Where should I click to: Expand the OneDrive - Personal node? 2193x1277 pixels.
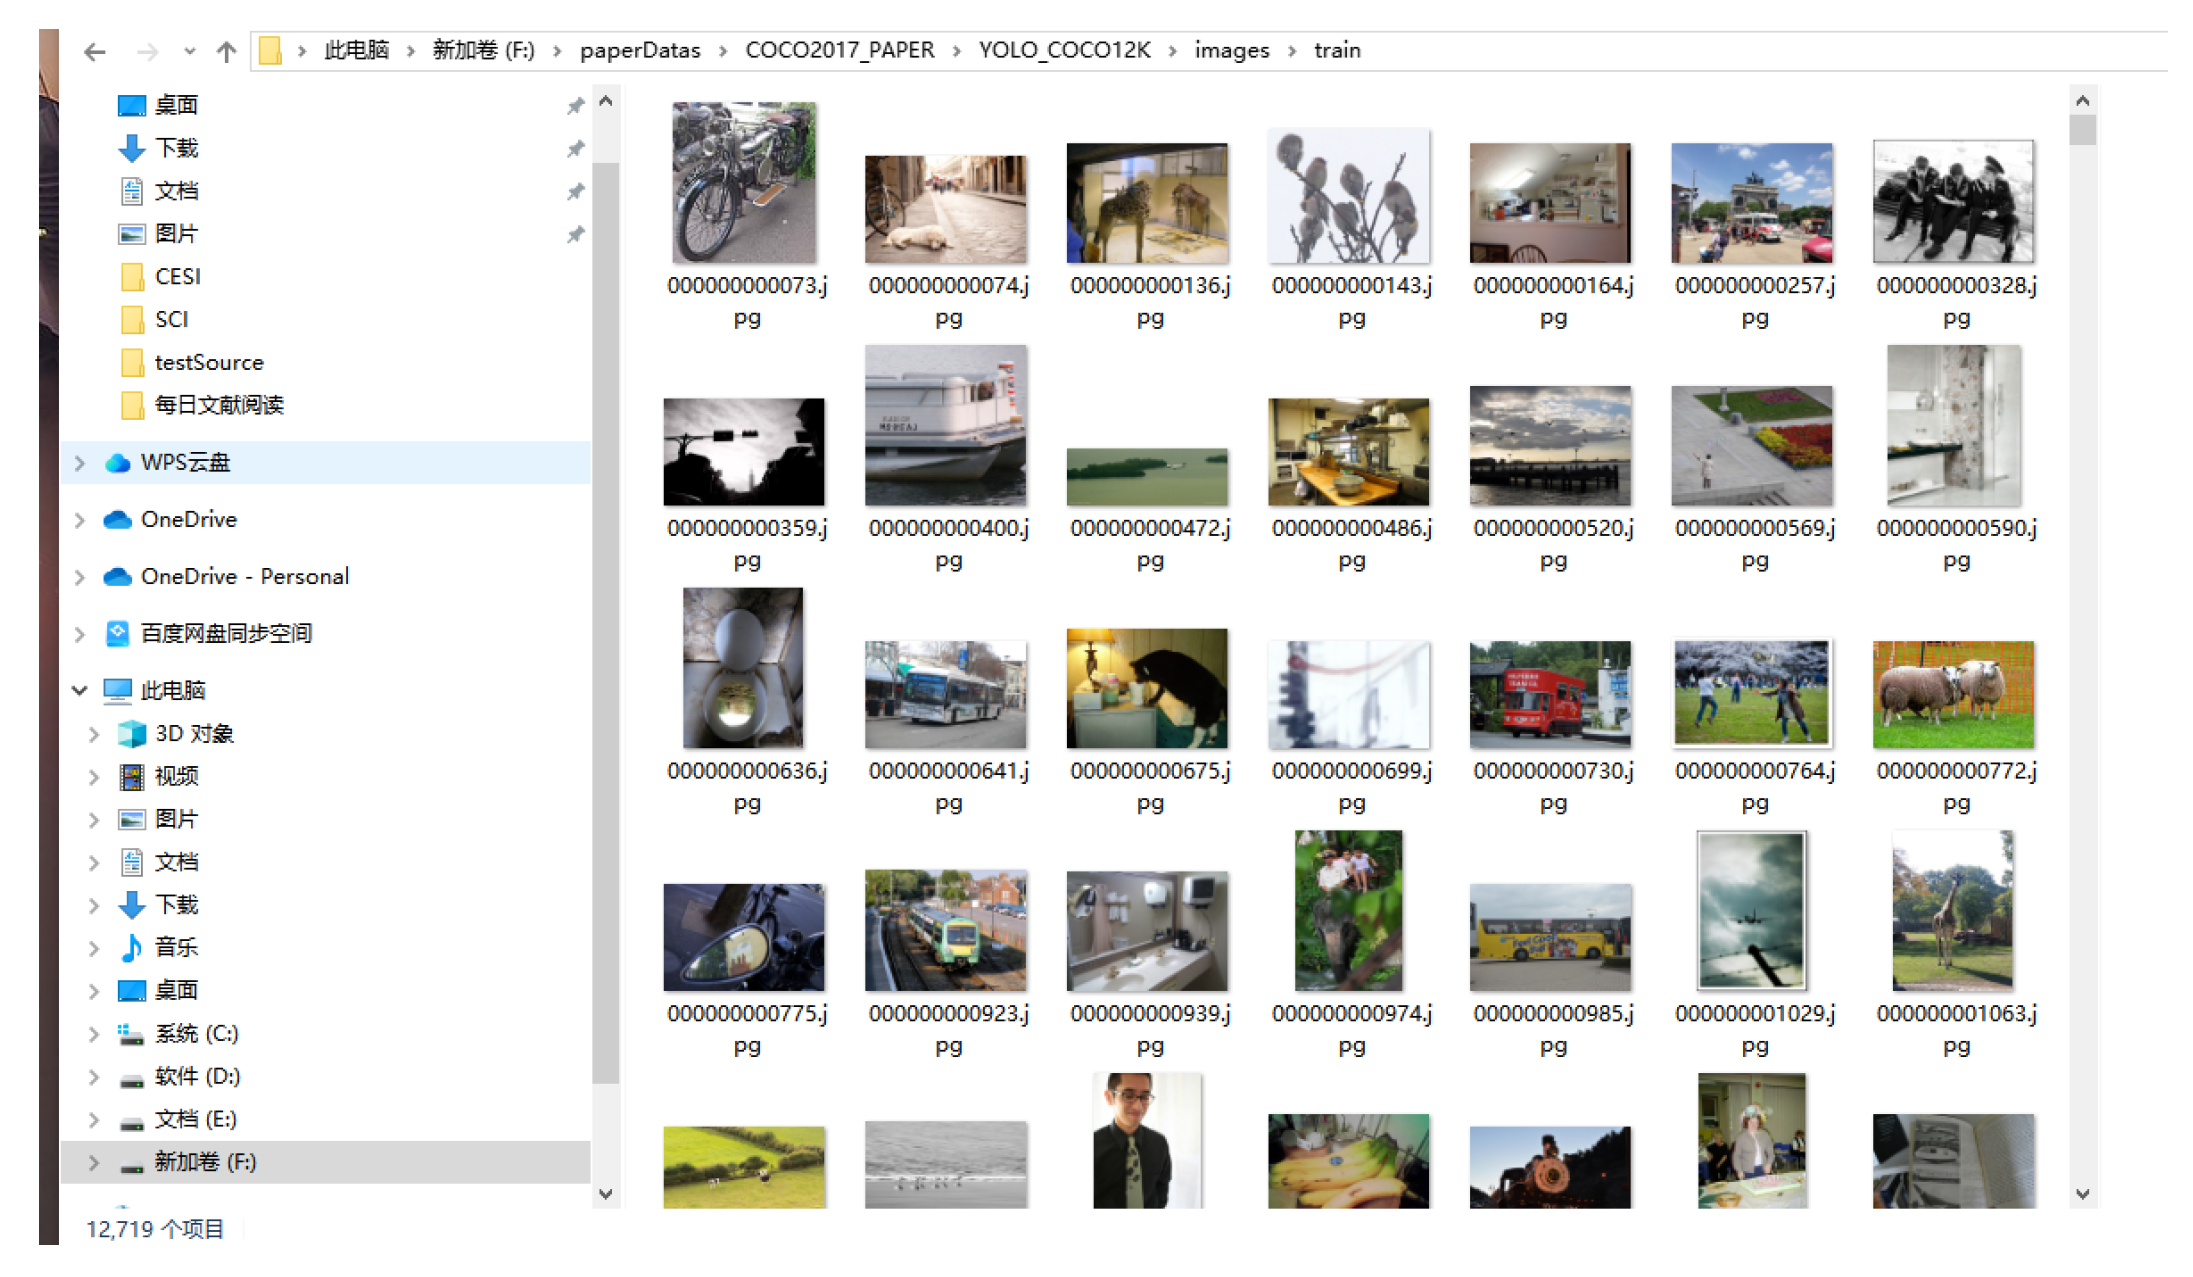click(x=80, y=576)
